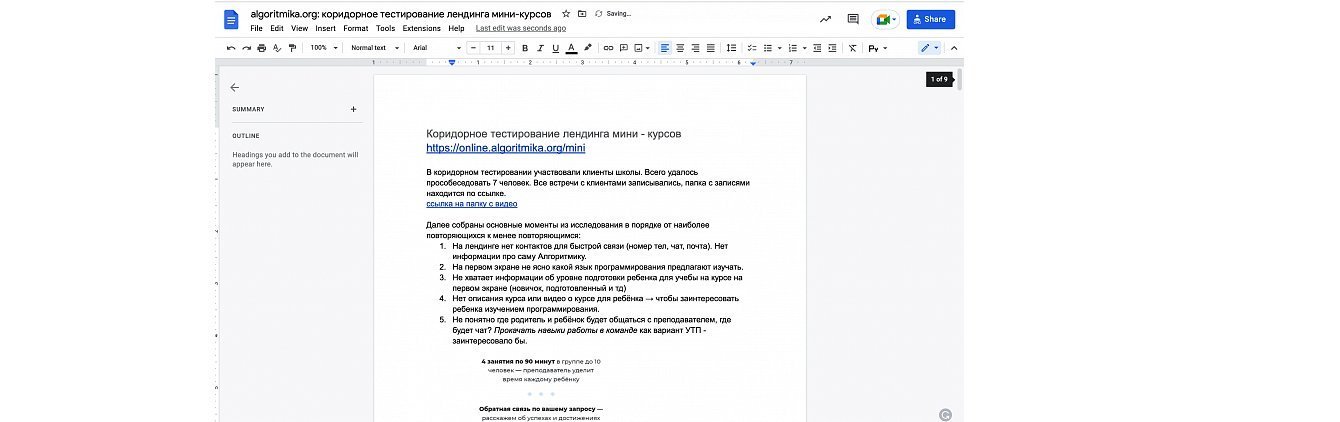Toggle underline formatting
Viewport: 1340px width, 422px height.
point(555,48)
